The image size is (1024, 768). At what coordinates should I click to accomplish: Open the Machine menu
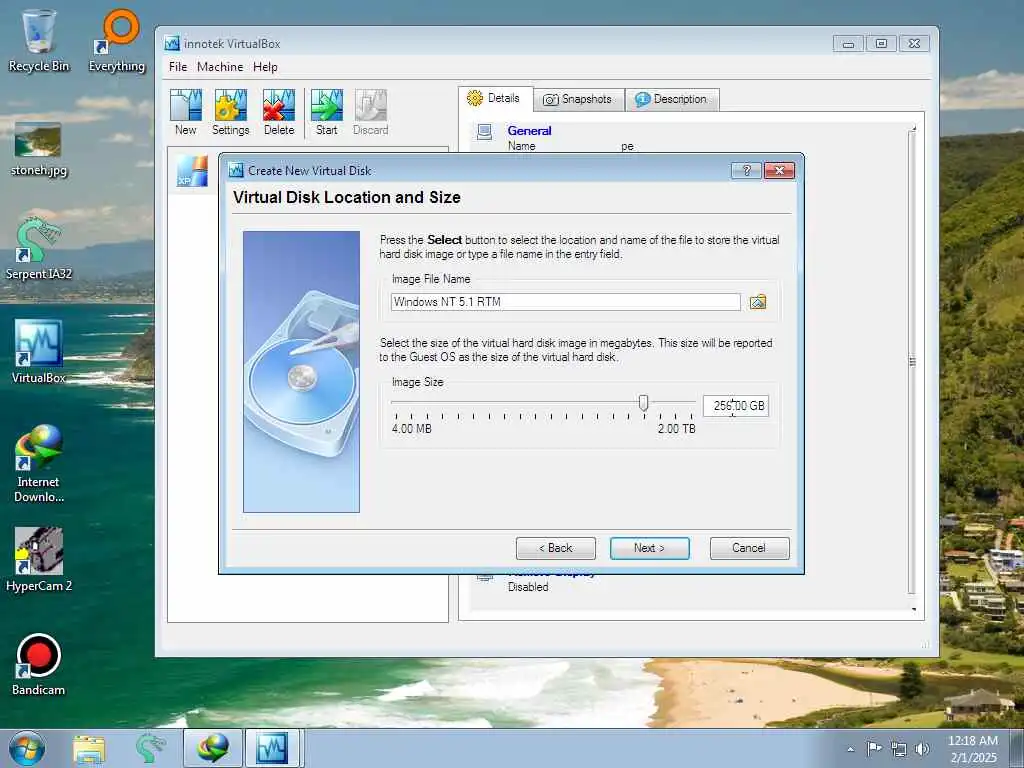pyautogui.click(x=220, y=67)
